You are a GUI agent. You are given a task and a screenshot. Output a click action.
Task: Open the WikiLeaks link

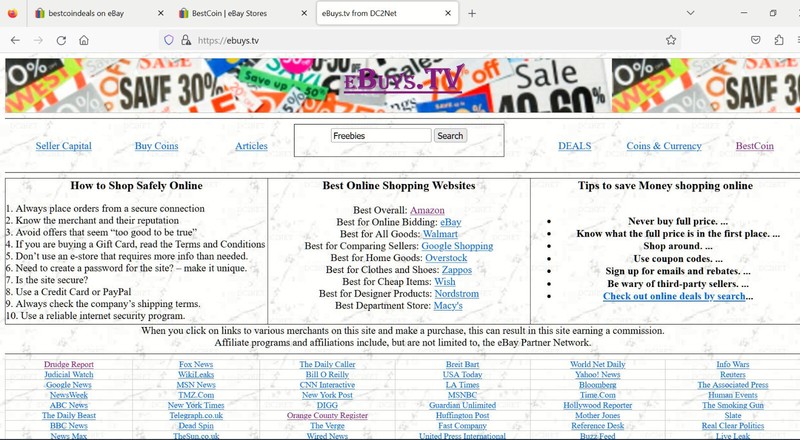(196, 375)
